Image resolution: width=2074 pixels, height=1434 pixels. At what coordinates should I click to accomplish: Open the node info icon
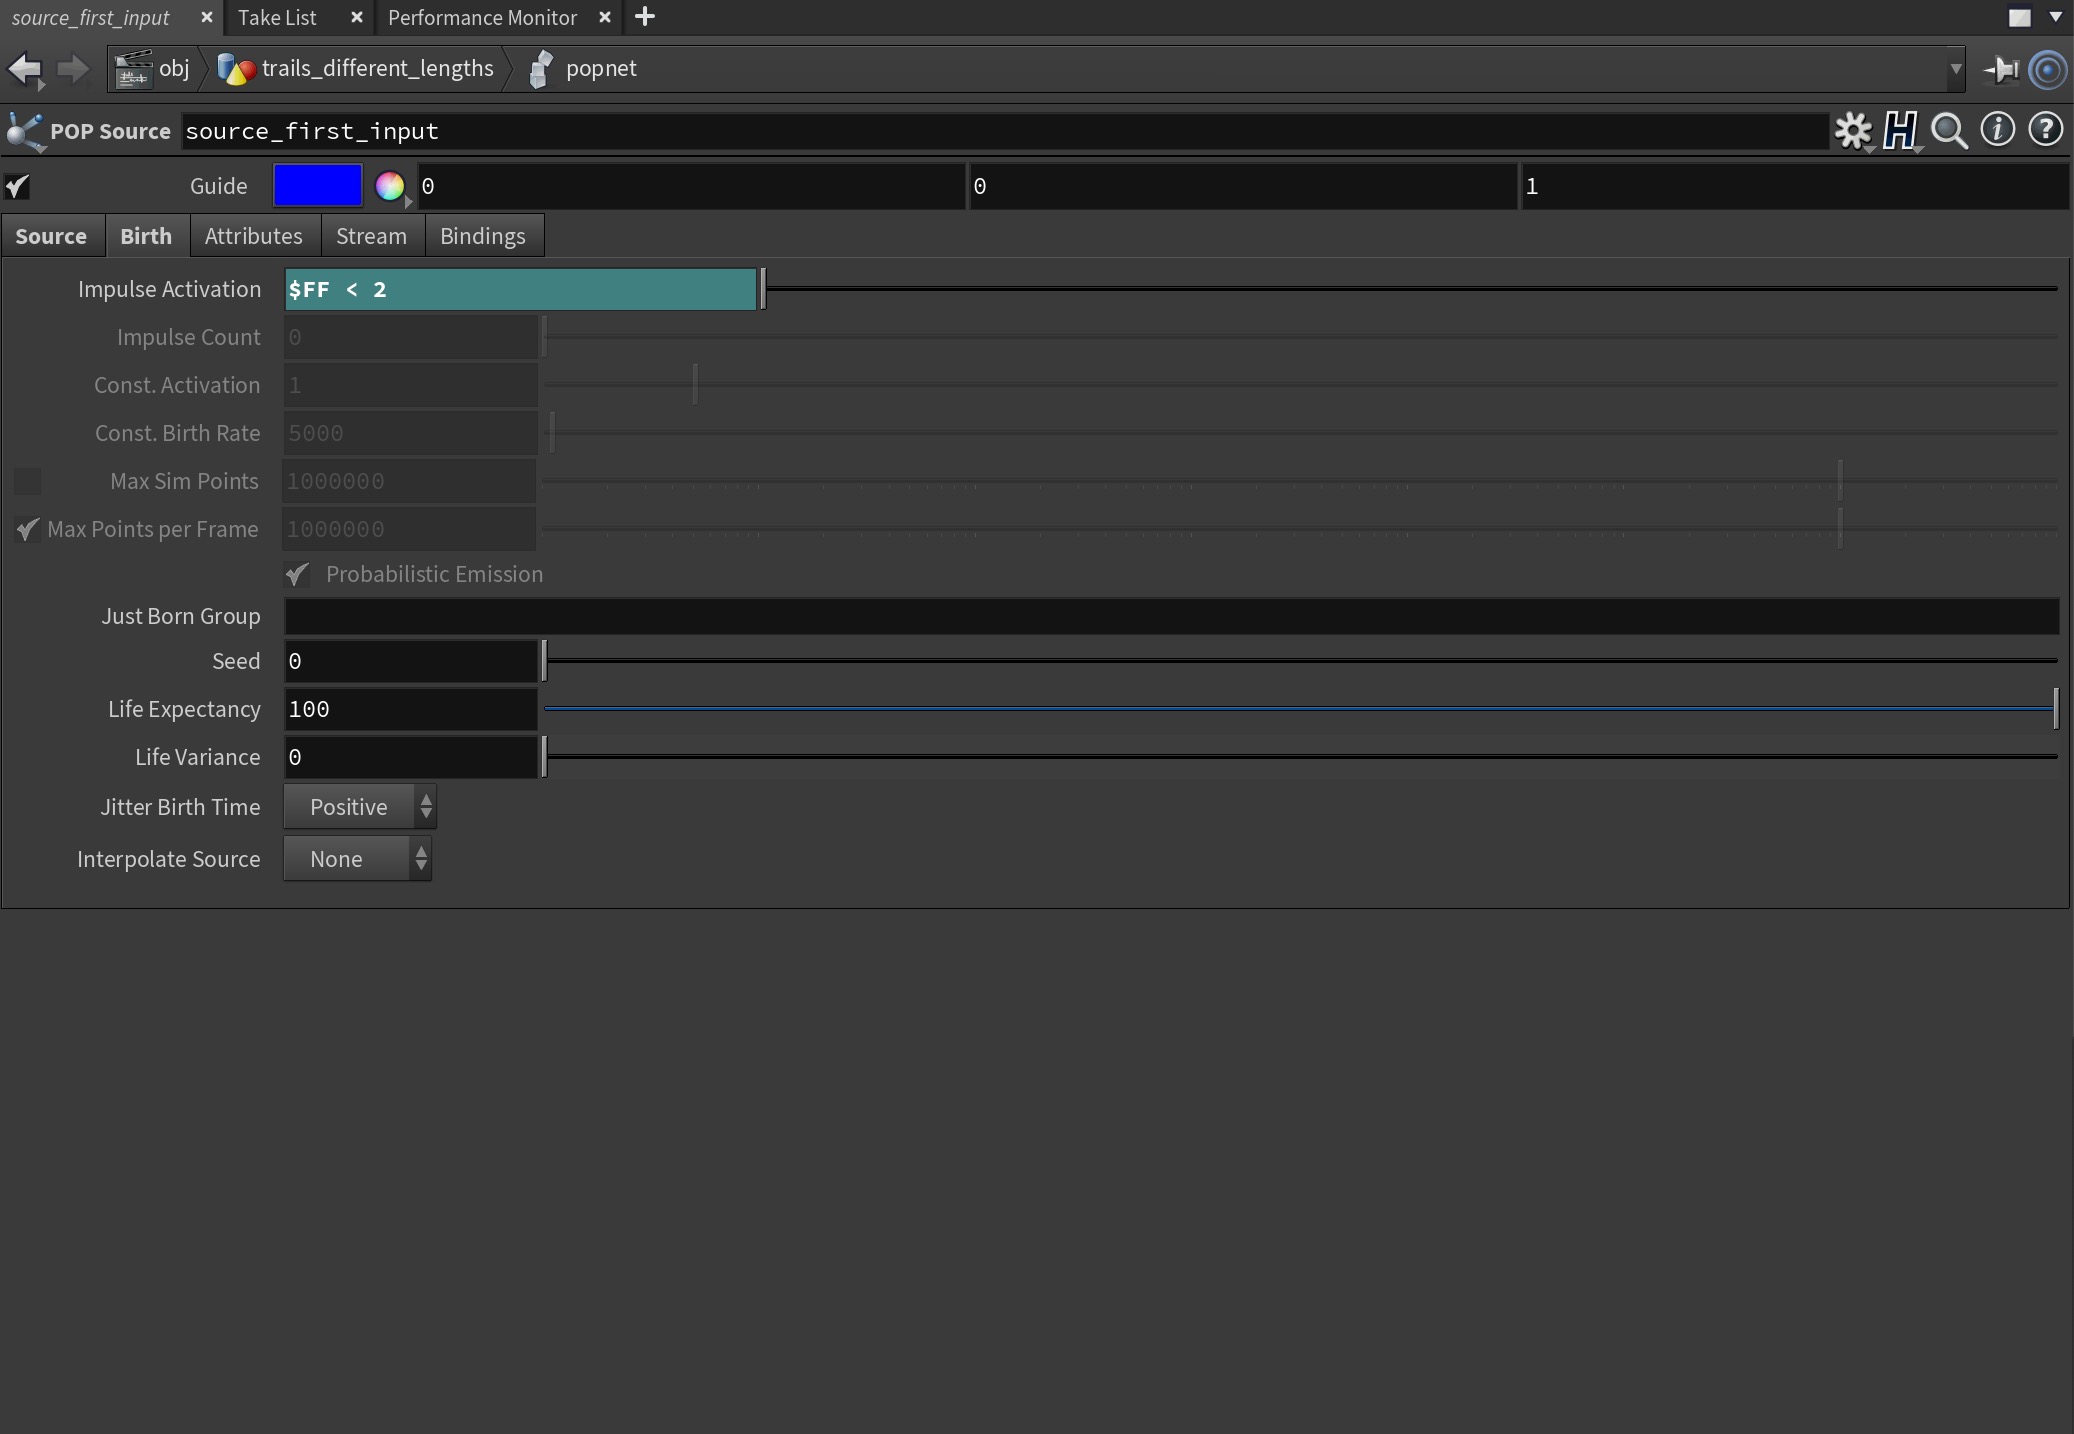pyautogui.click(x=1998, y=130)
